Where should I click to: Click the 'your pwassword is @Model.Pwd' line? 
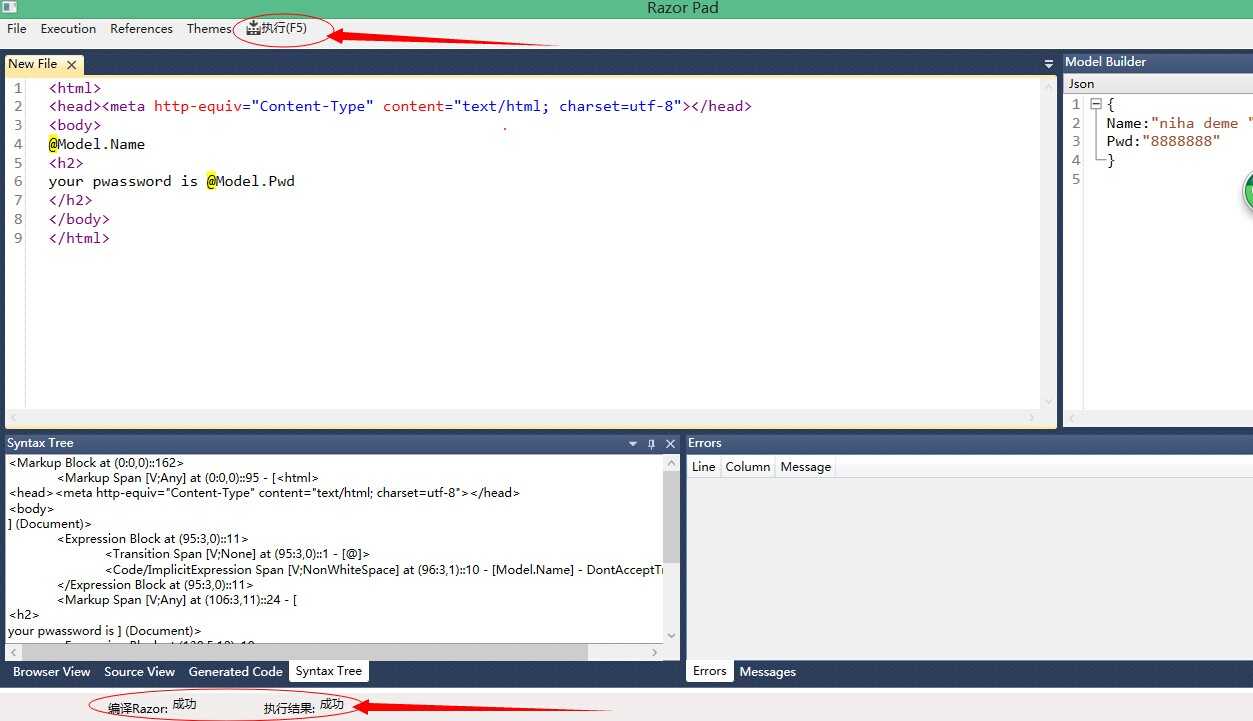tap(171, 181)
